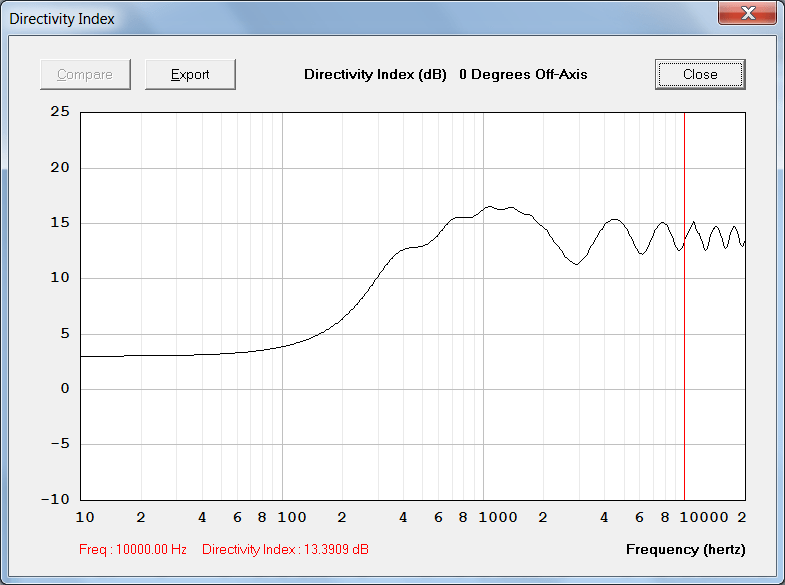Click the Export button

coord(190,75)
